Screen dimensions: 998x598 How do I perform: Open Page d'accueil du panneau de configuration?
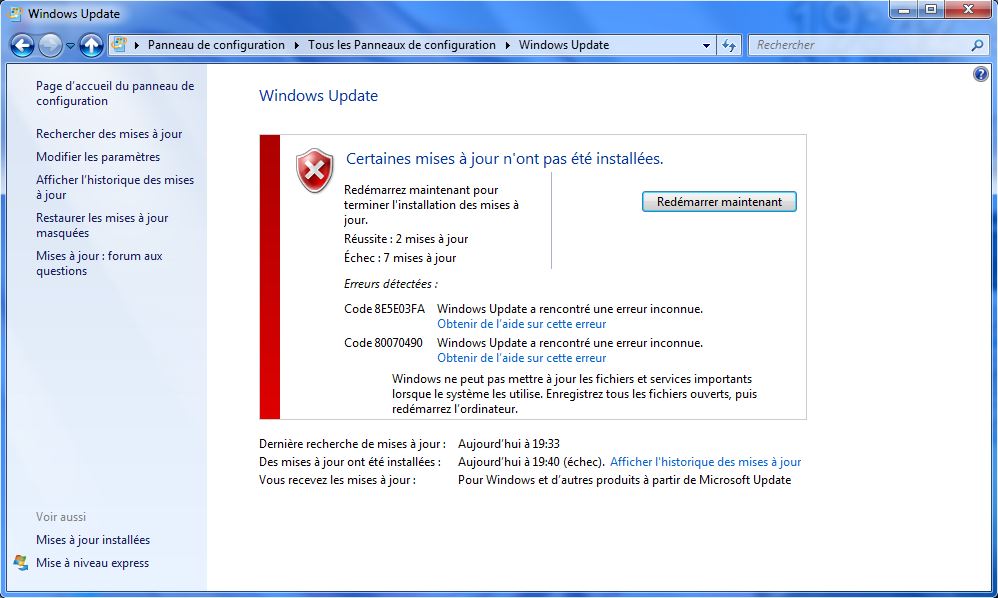point(115,94)
